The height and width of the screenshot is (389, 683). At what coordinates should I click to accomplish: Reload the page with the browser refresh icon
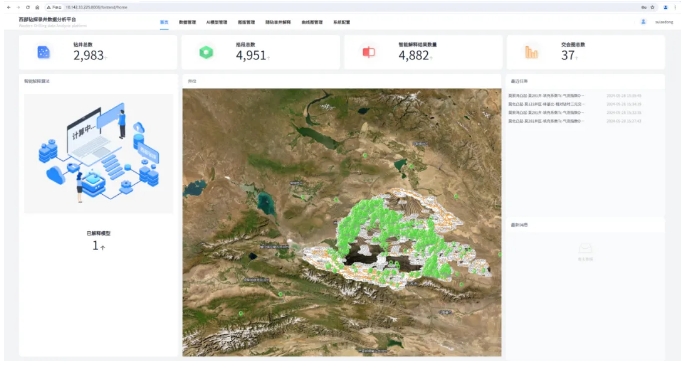click(x=28, y=7)
